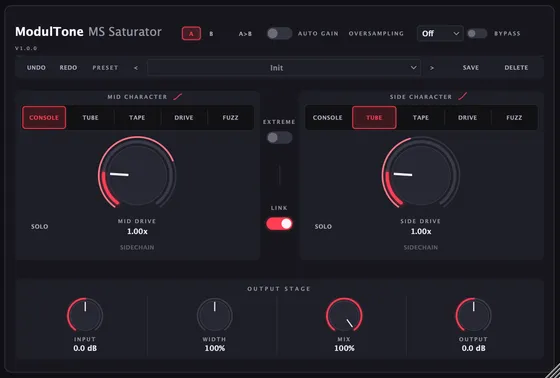
Task: Copy state with A>B button
Action: coord(245,34)
